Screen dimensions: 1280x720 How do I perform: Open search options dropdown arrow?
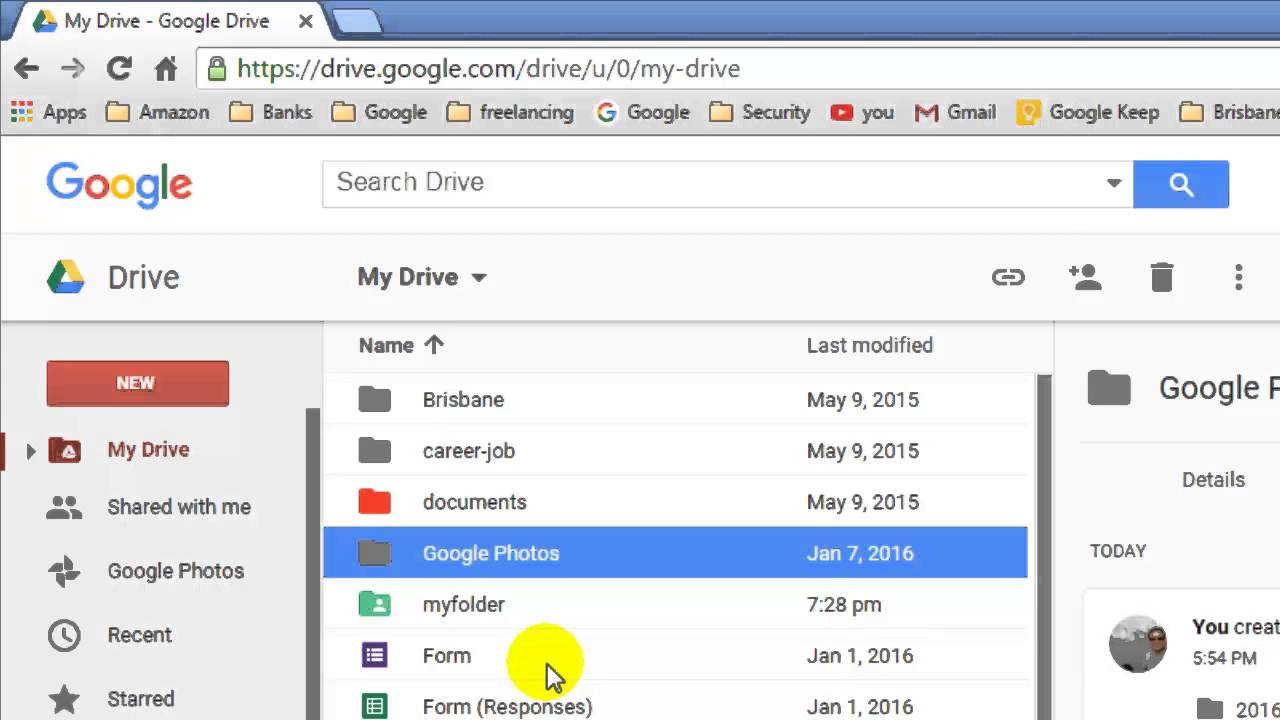click(1113, 183)
